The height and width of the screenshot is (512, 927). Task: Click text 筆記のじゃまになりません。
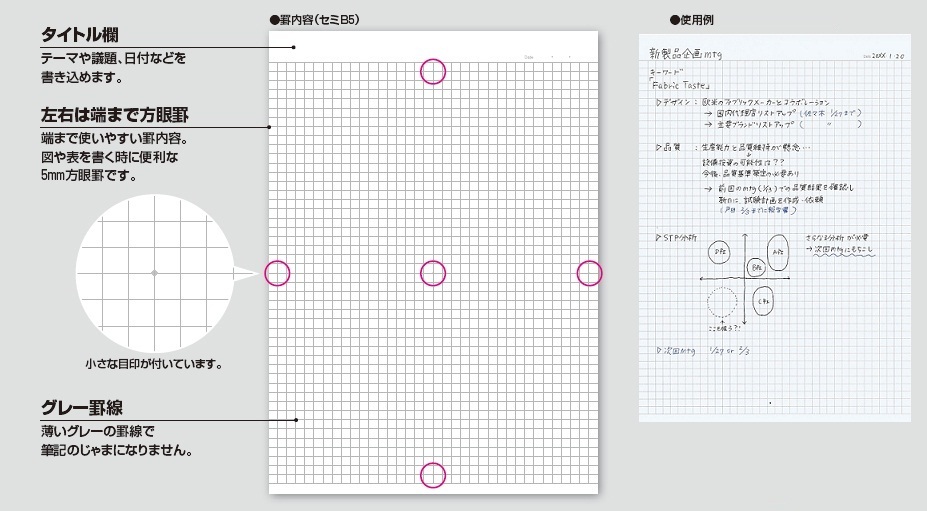[116, 451]
